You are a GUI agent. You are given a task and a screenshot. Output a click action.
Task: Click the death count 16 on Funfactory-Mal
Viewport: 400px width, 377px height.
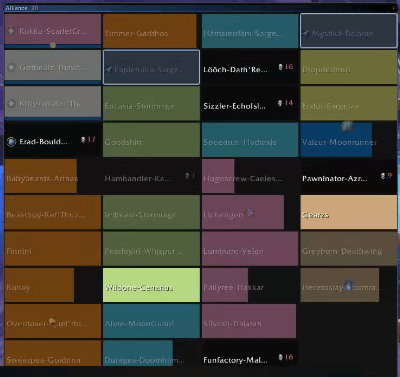point(289,357)
